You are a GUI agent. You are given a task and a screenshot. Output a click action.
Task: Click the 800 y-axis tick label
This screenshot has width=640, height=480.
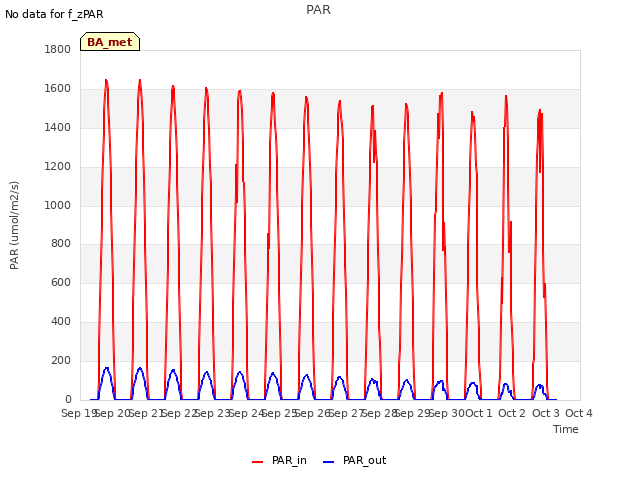point(61,244)
